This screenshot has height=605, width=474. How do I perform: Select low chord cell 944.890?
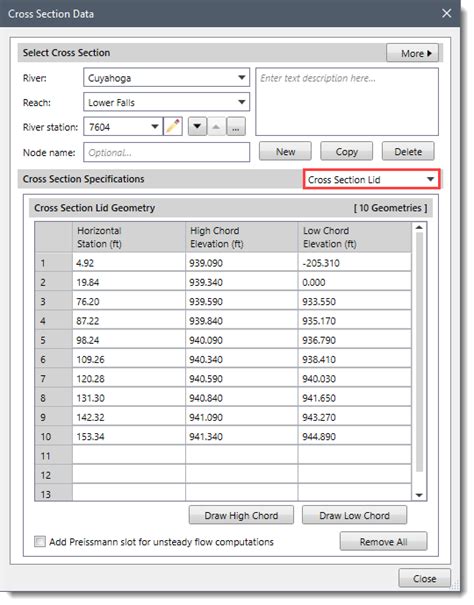pyautogui.click(x=354, y=436)
